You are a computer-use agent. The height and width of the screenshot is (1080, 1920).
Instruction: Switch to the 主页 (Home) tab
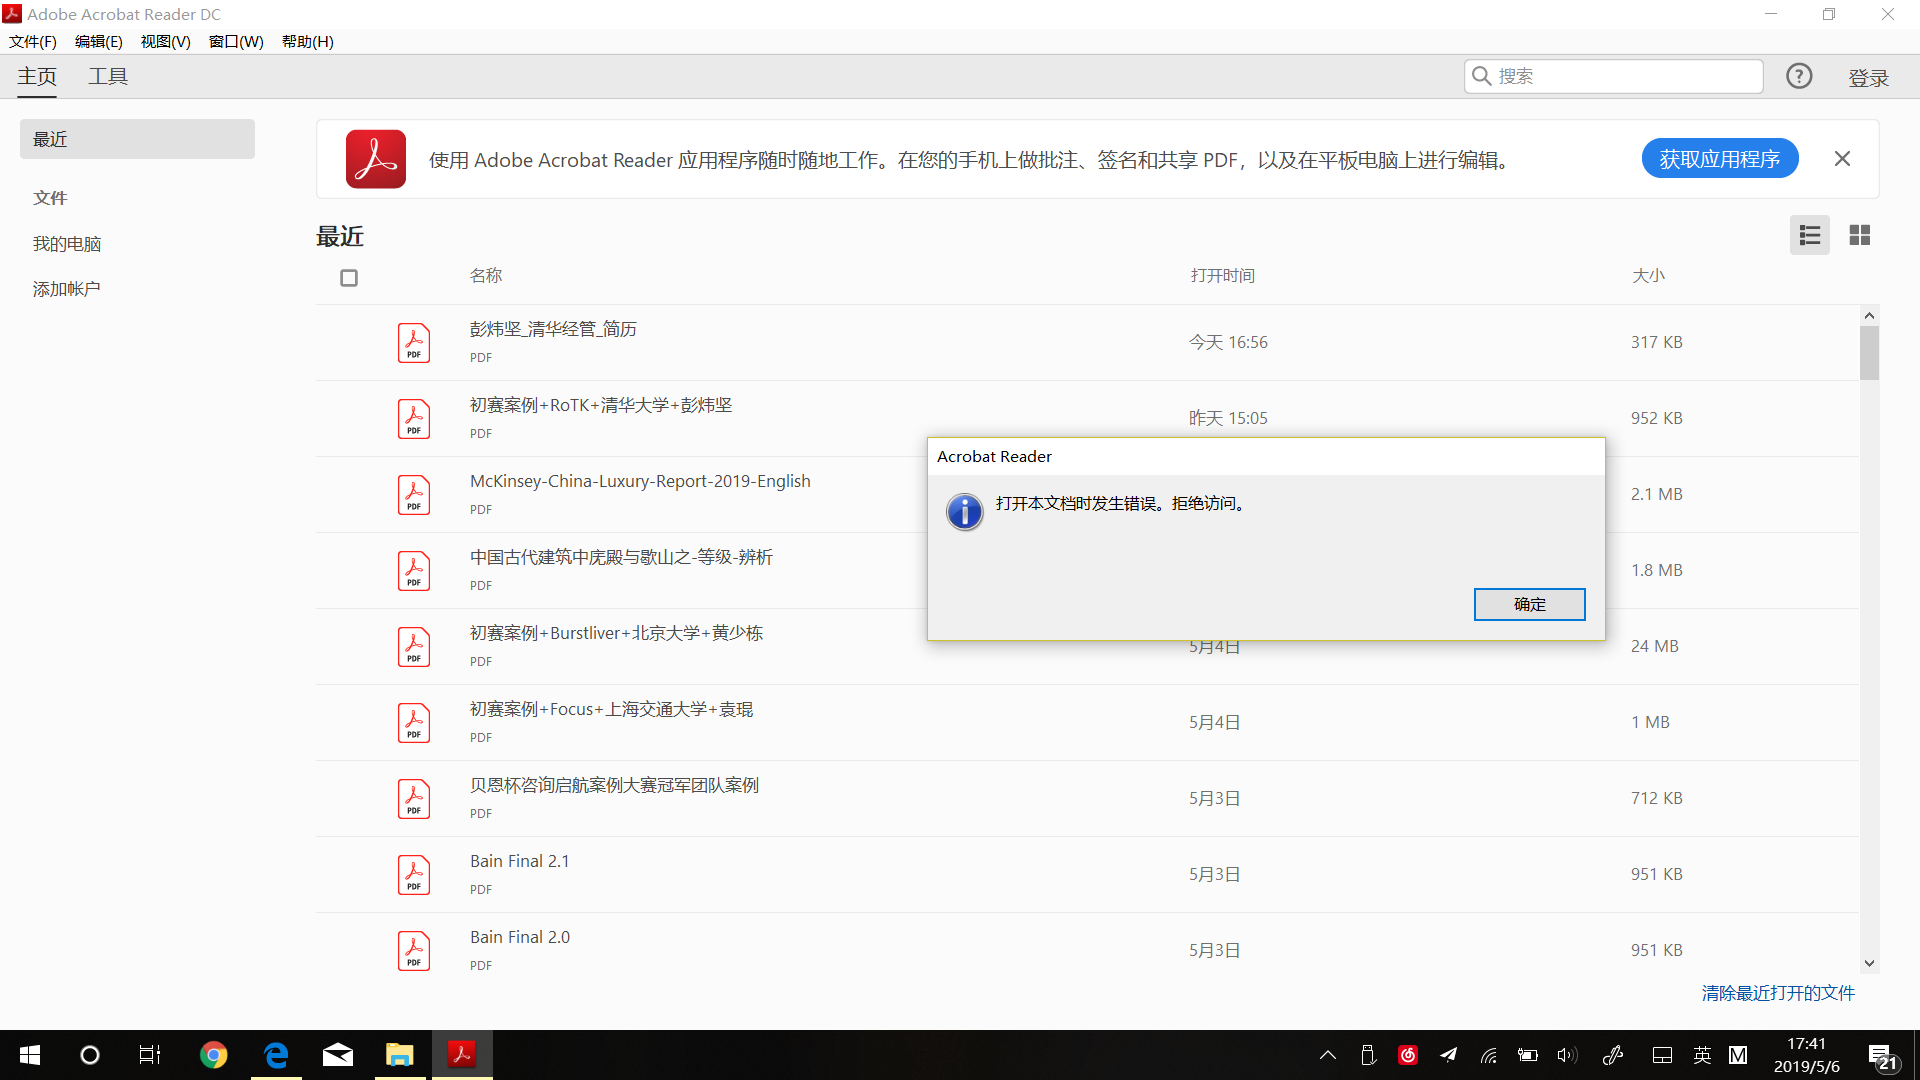(x=37, y=77)
